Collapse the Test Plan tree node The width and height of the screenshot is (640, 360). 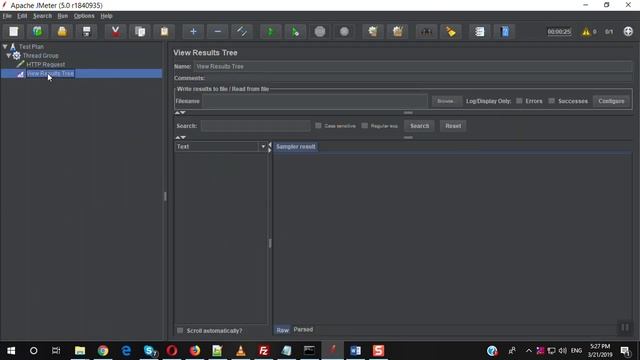5,47
